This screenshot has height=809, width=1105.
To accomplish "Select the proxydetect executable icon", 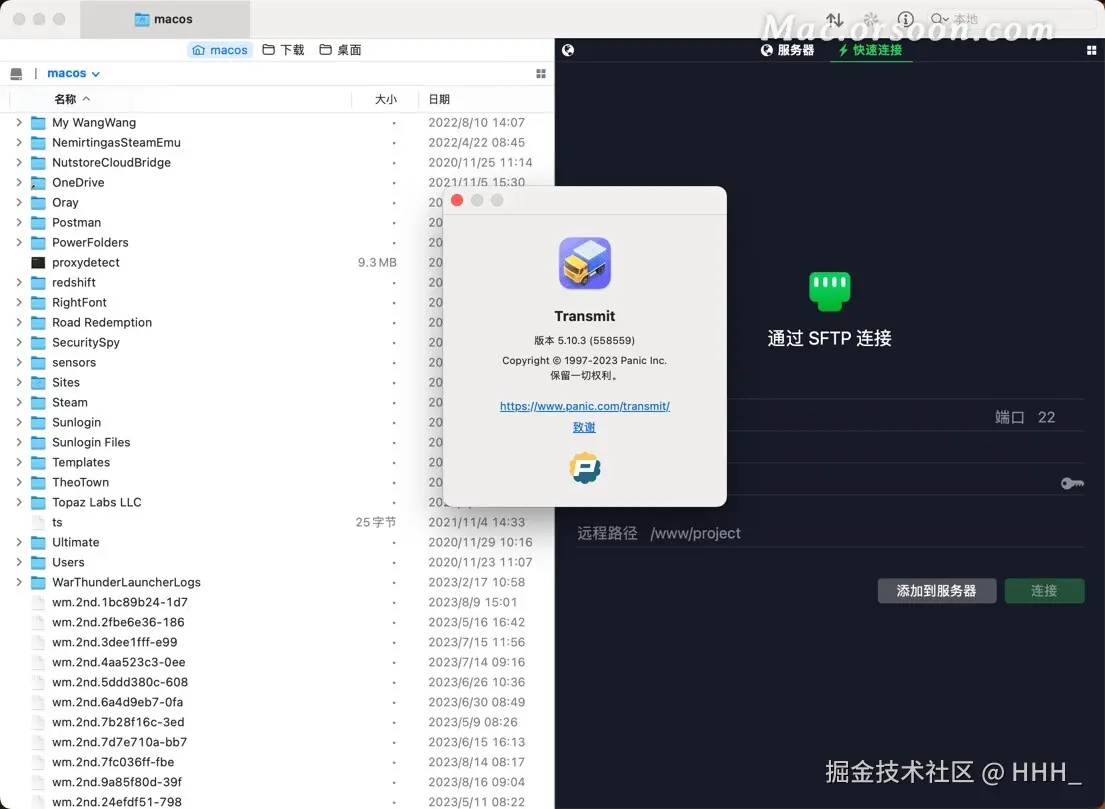I will point(38,262).
